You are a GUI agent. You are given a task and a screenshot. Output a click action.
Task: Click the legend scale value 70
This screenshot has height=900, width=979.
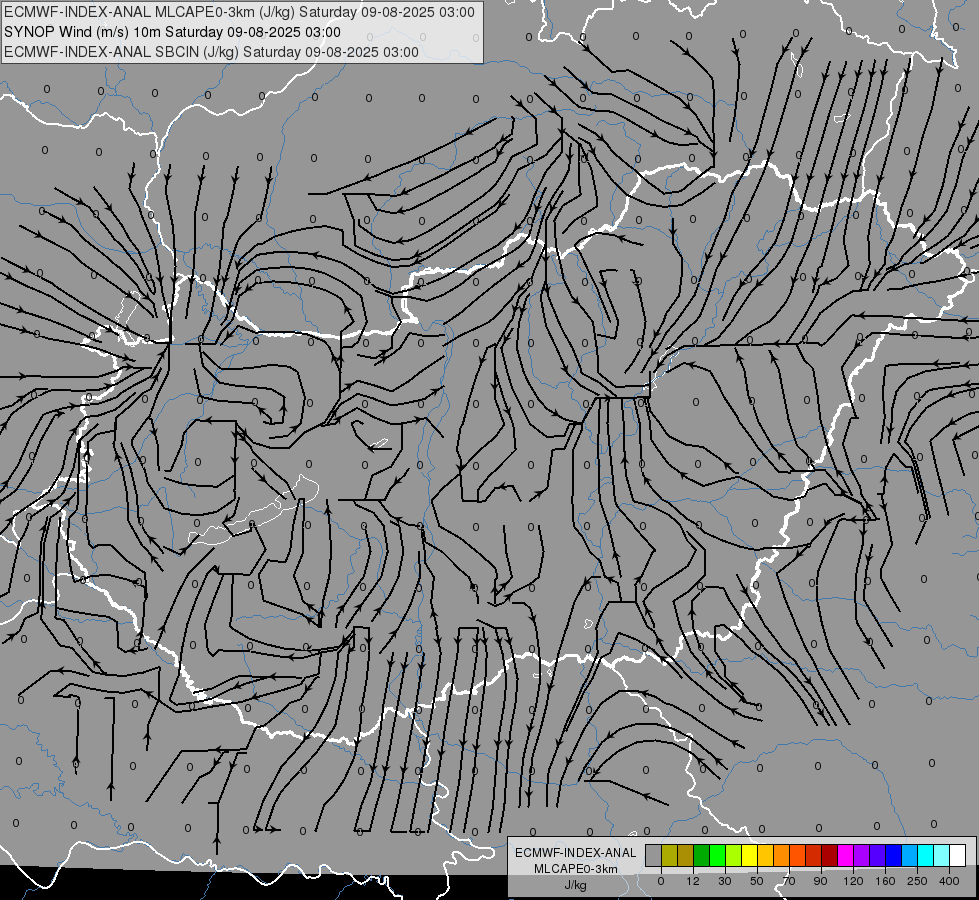tap(789, 881)
